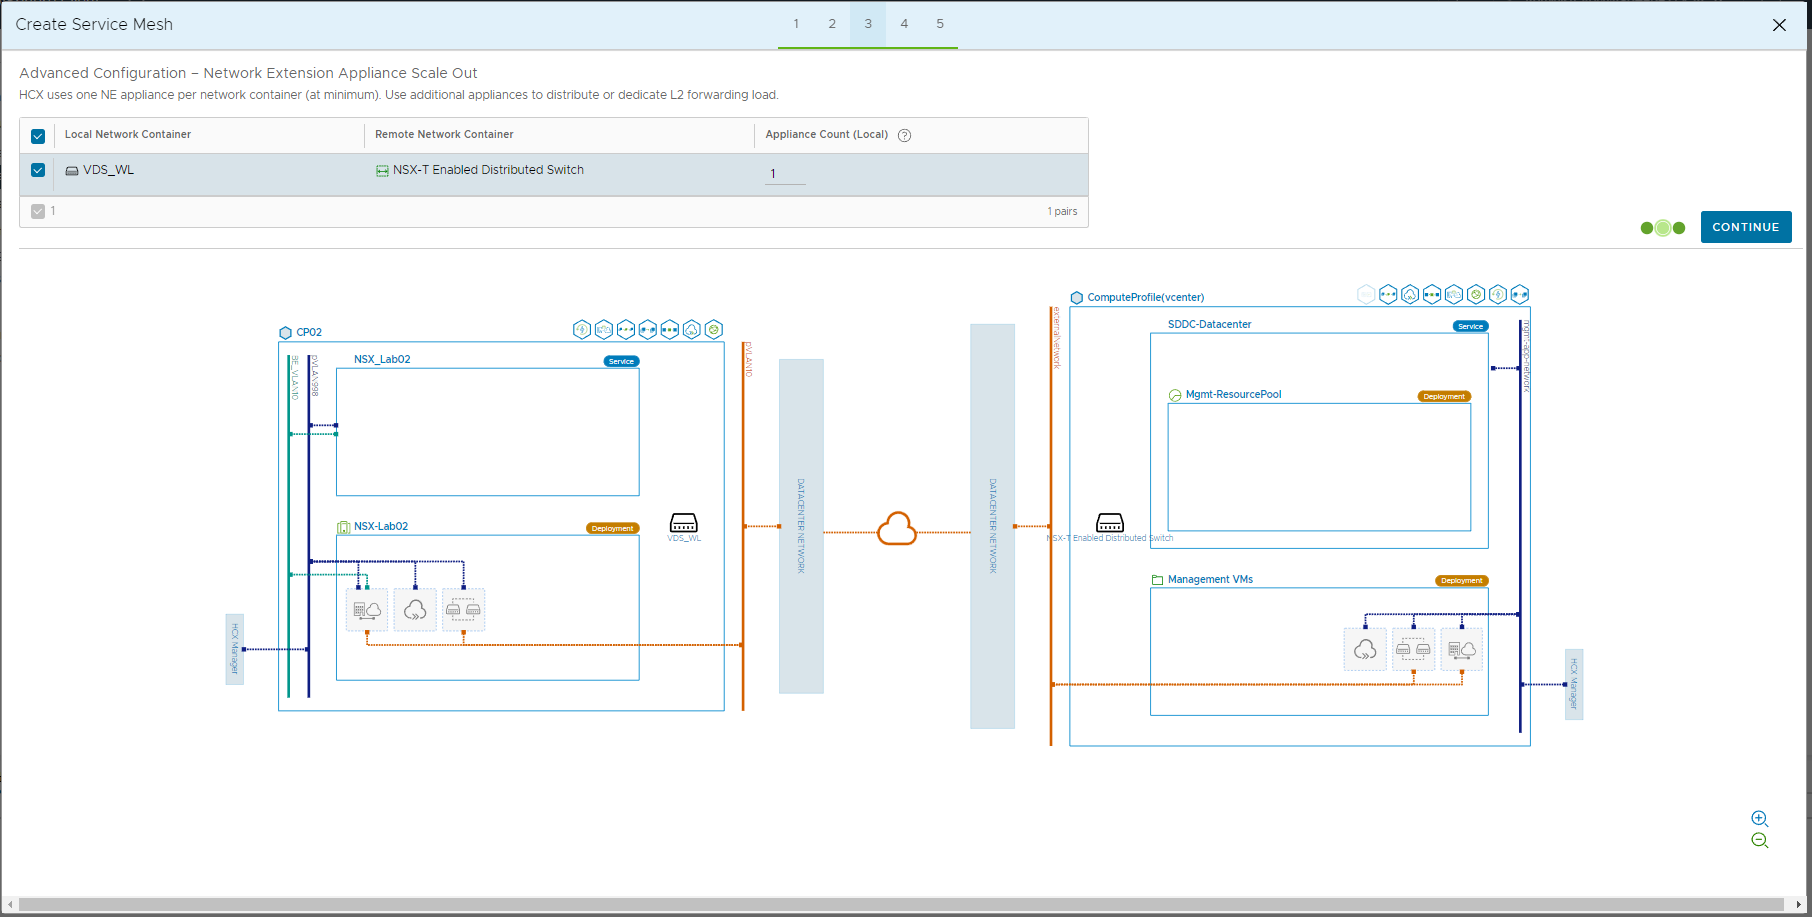The height and width of the screenshot is (917, 1812).
Task: Click the NSX-T switch icon in table row
Action: point(382,171)
